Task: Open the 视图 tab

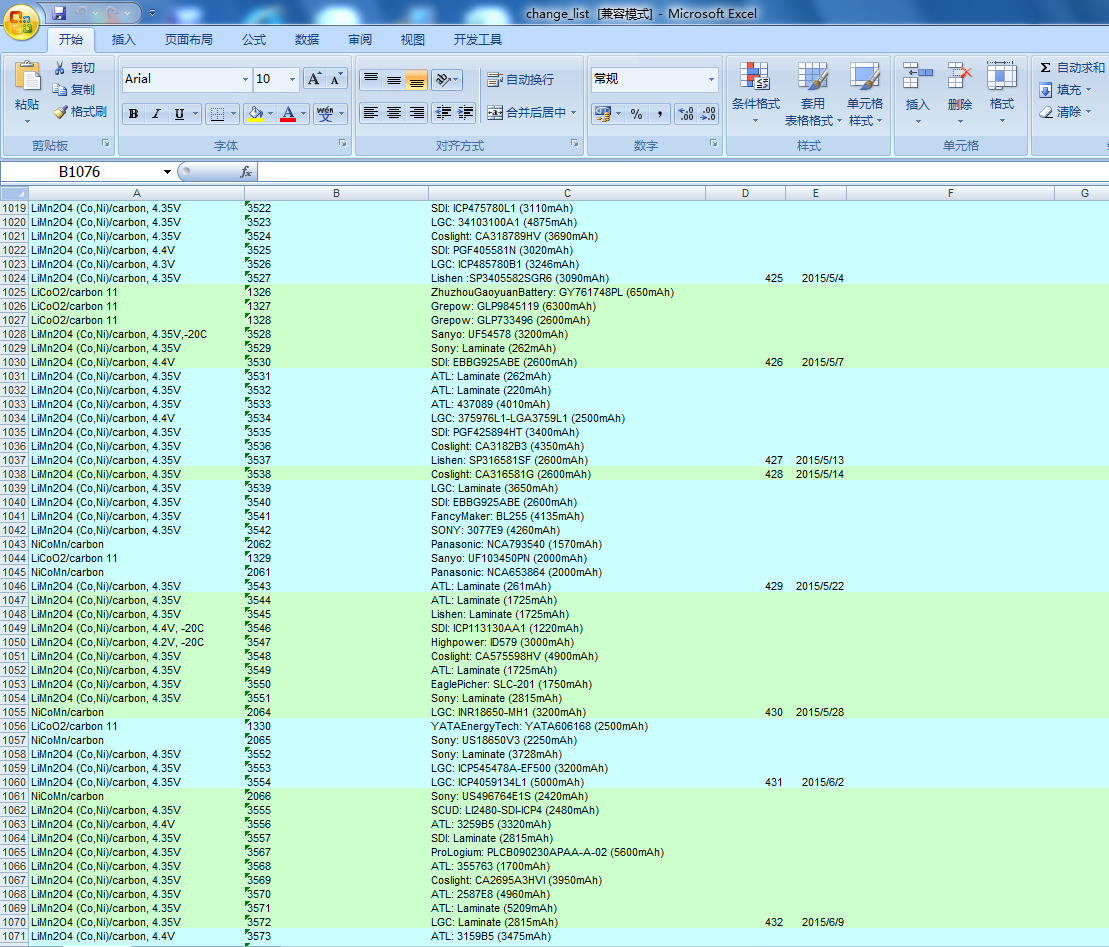Action: (412, 40)
